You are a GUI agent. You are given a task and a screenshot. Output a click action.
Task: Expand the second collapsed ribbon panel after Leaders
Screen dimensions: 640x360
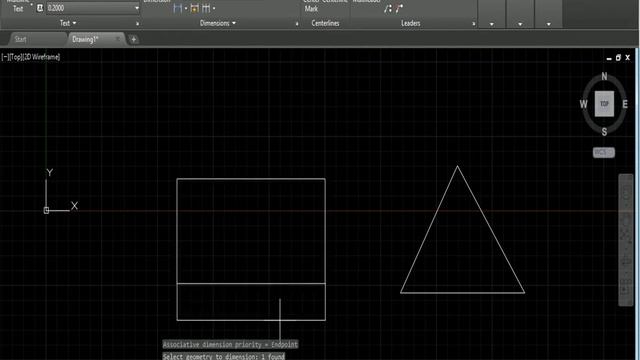pyautogui.click(x=520, y=24)
